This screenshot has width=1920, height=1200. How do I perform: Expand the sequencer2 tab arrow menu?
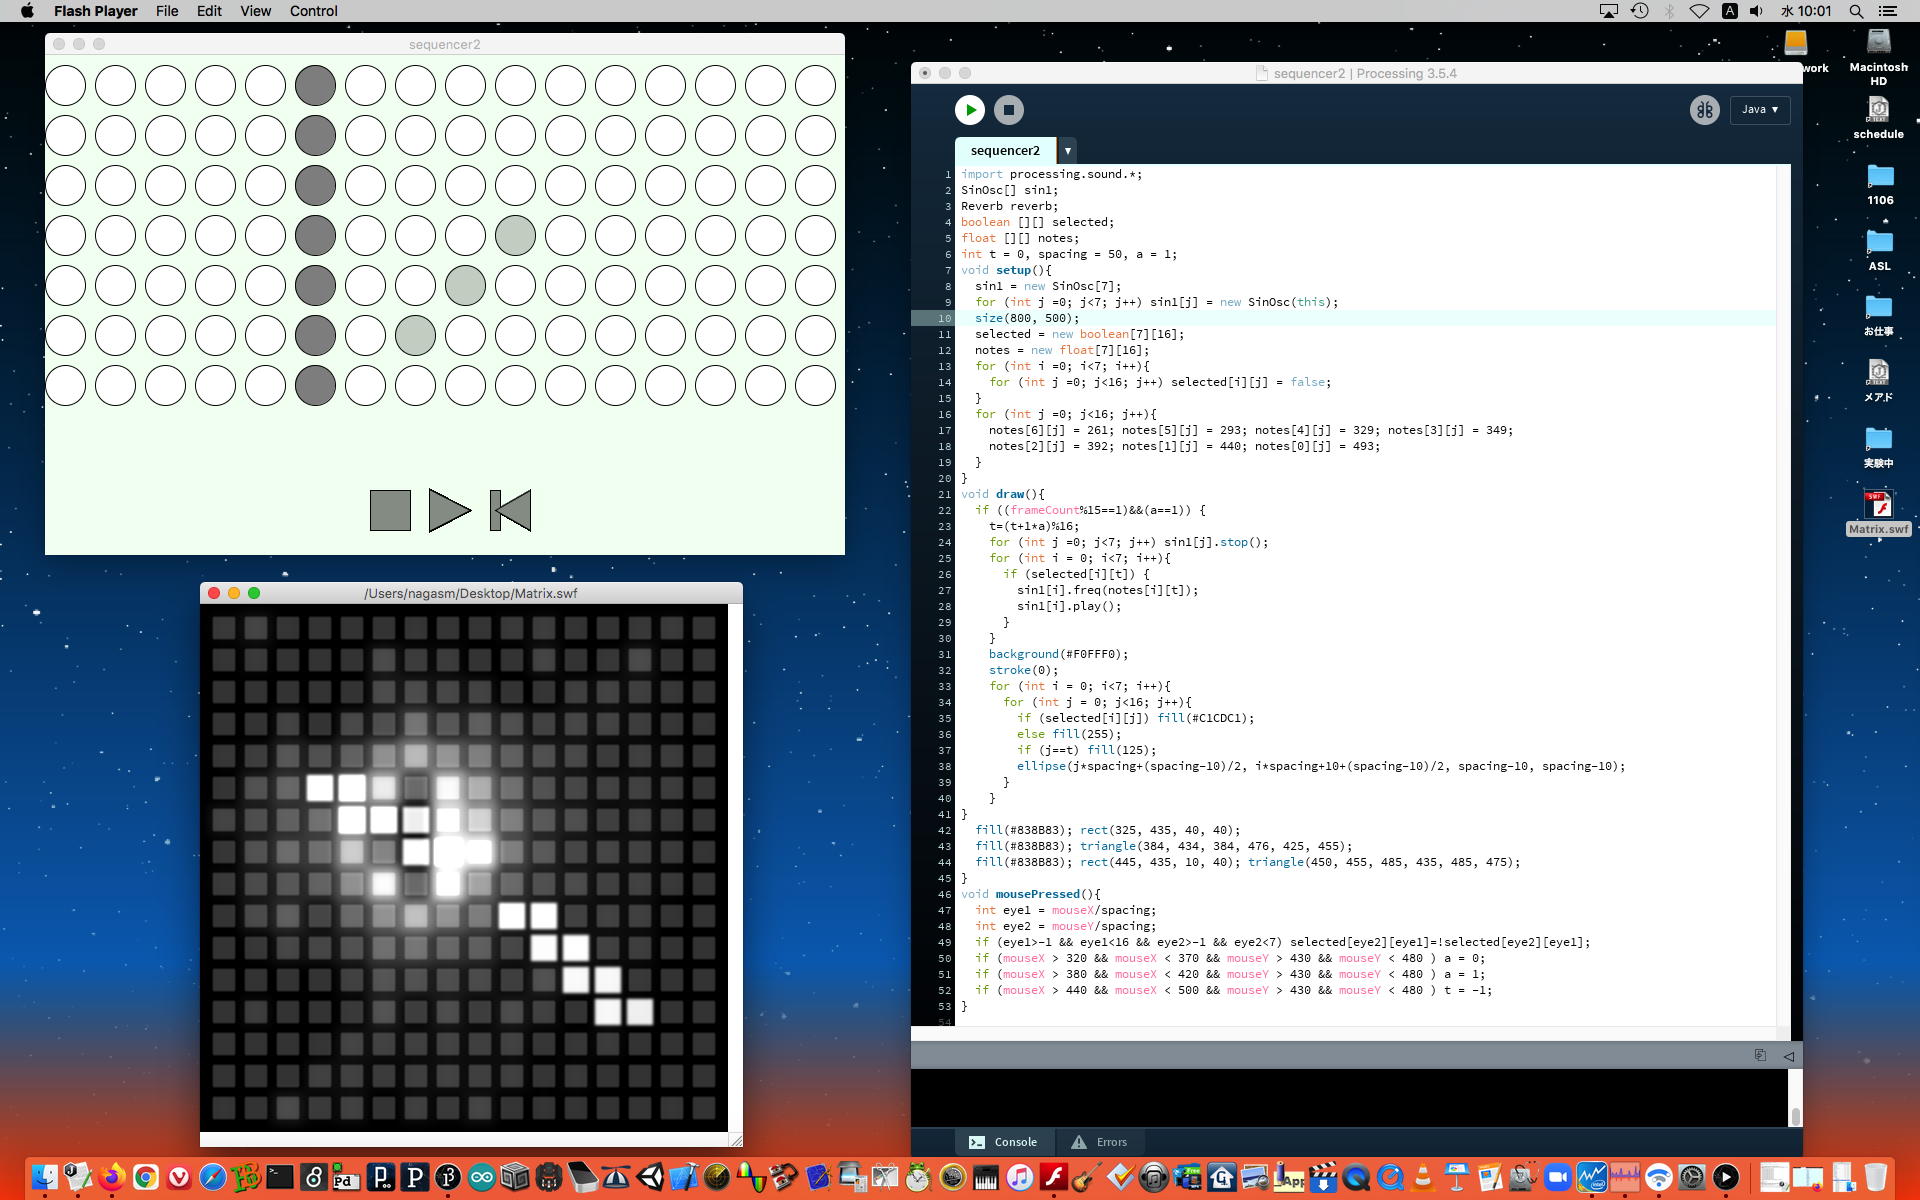click(x=1067, y=151)
